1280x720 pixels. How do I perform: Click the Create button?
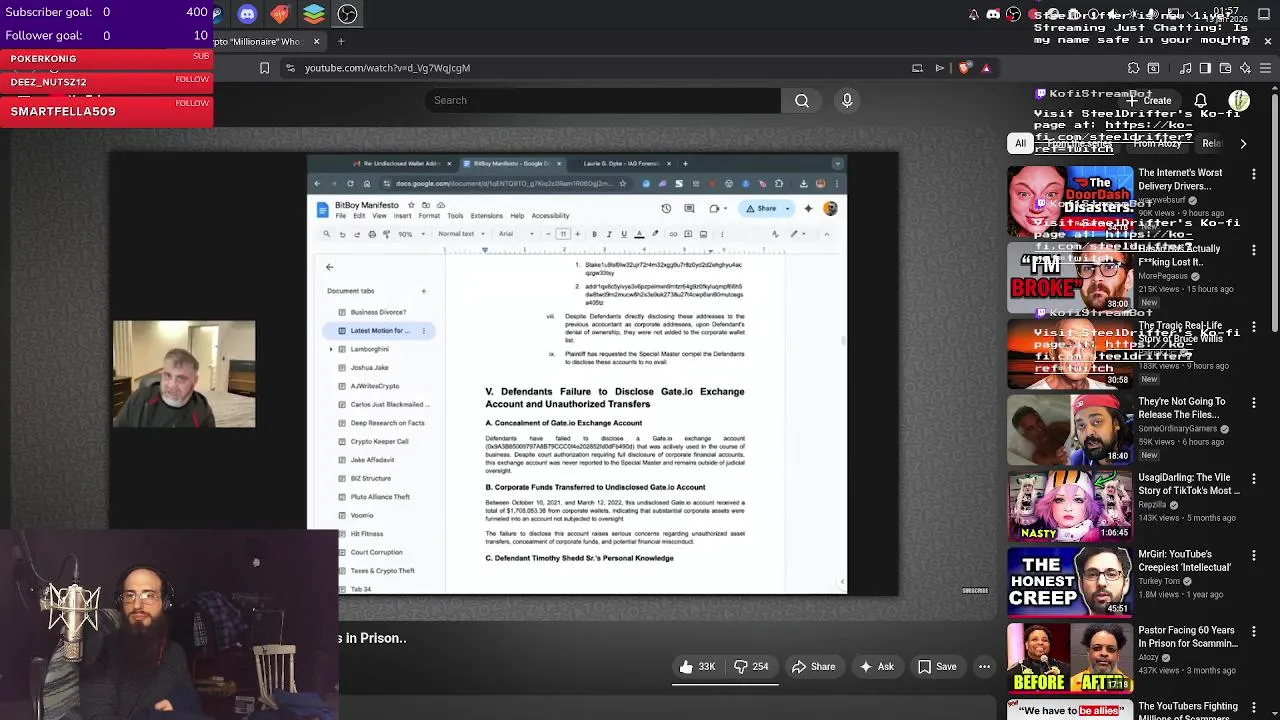[1147, 101]
